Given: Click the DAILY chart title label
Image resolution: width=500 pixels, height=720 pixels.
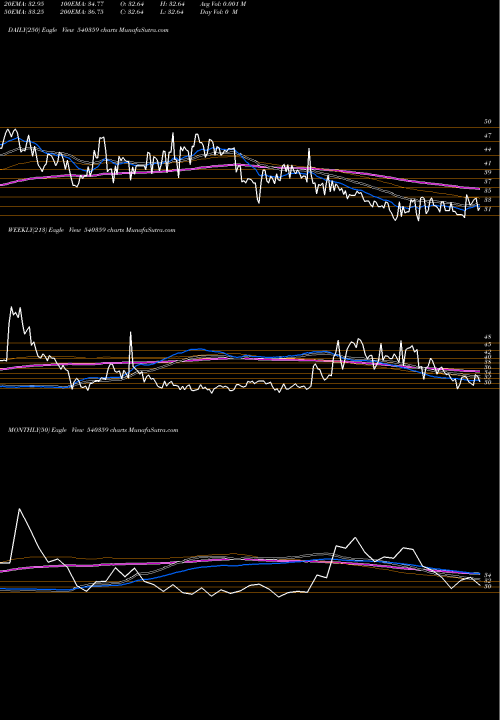Looking at the screenshot, I should [88, 30].
